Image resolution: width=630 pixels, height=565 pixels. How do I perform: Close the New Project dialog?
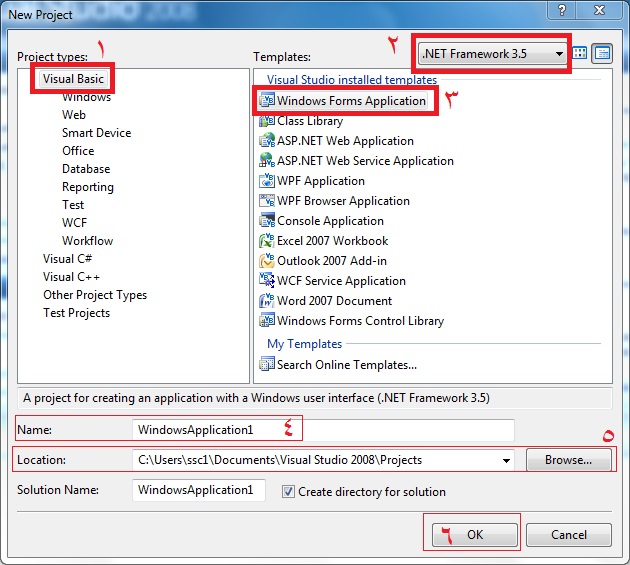599,10
